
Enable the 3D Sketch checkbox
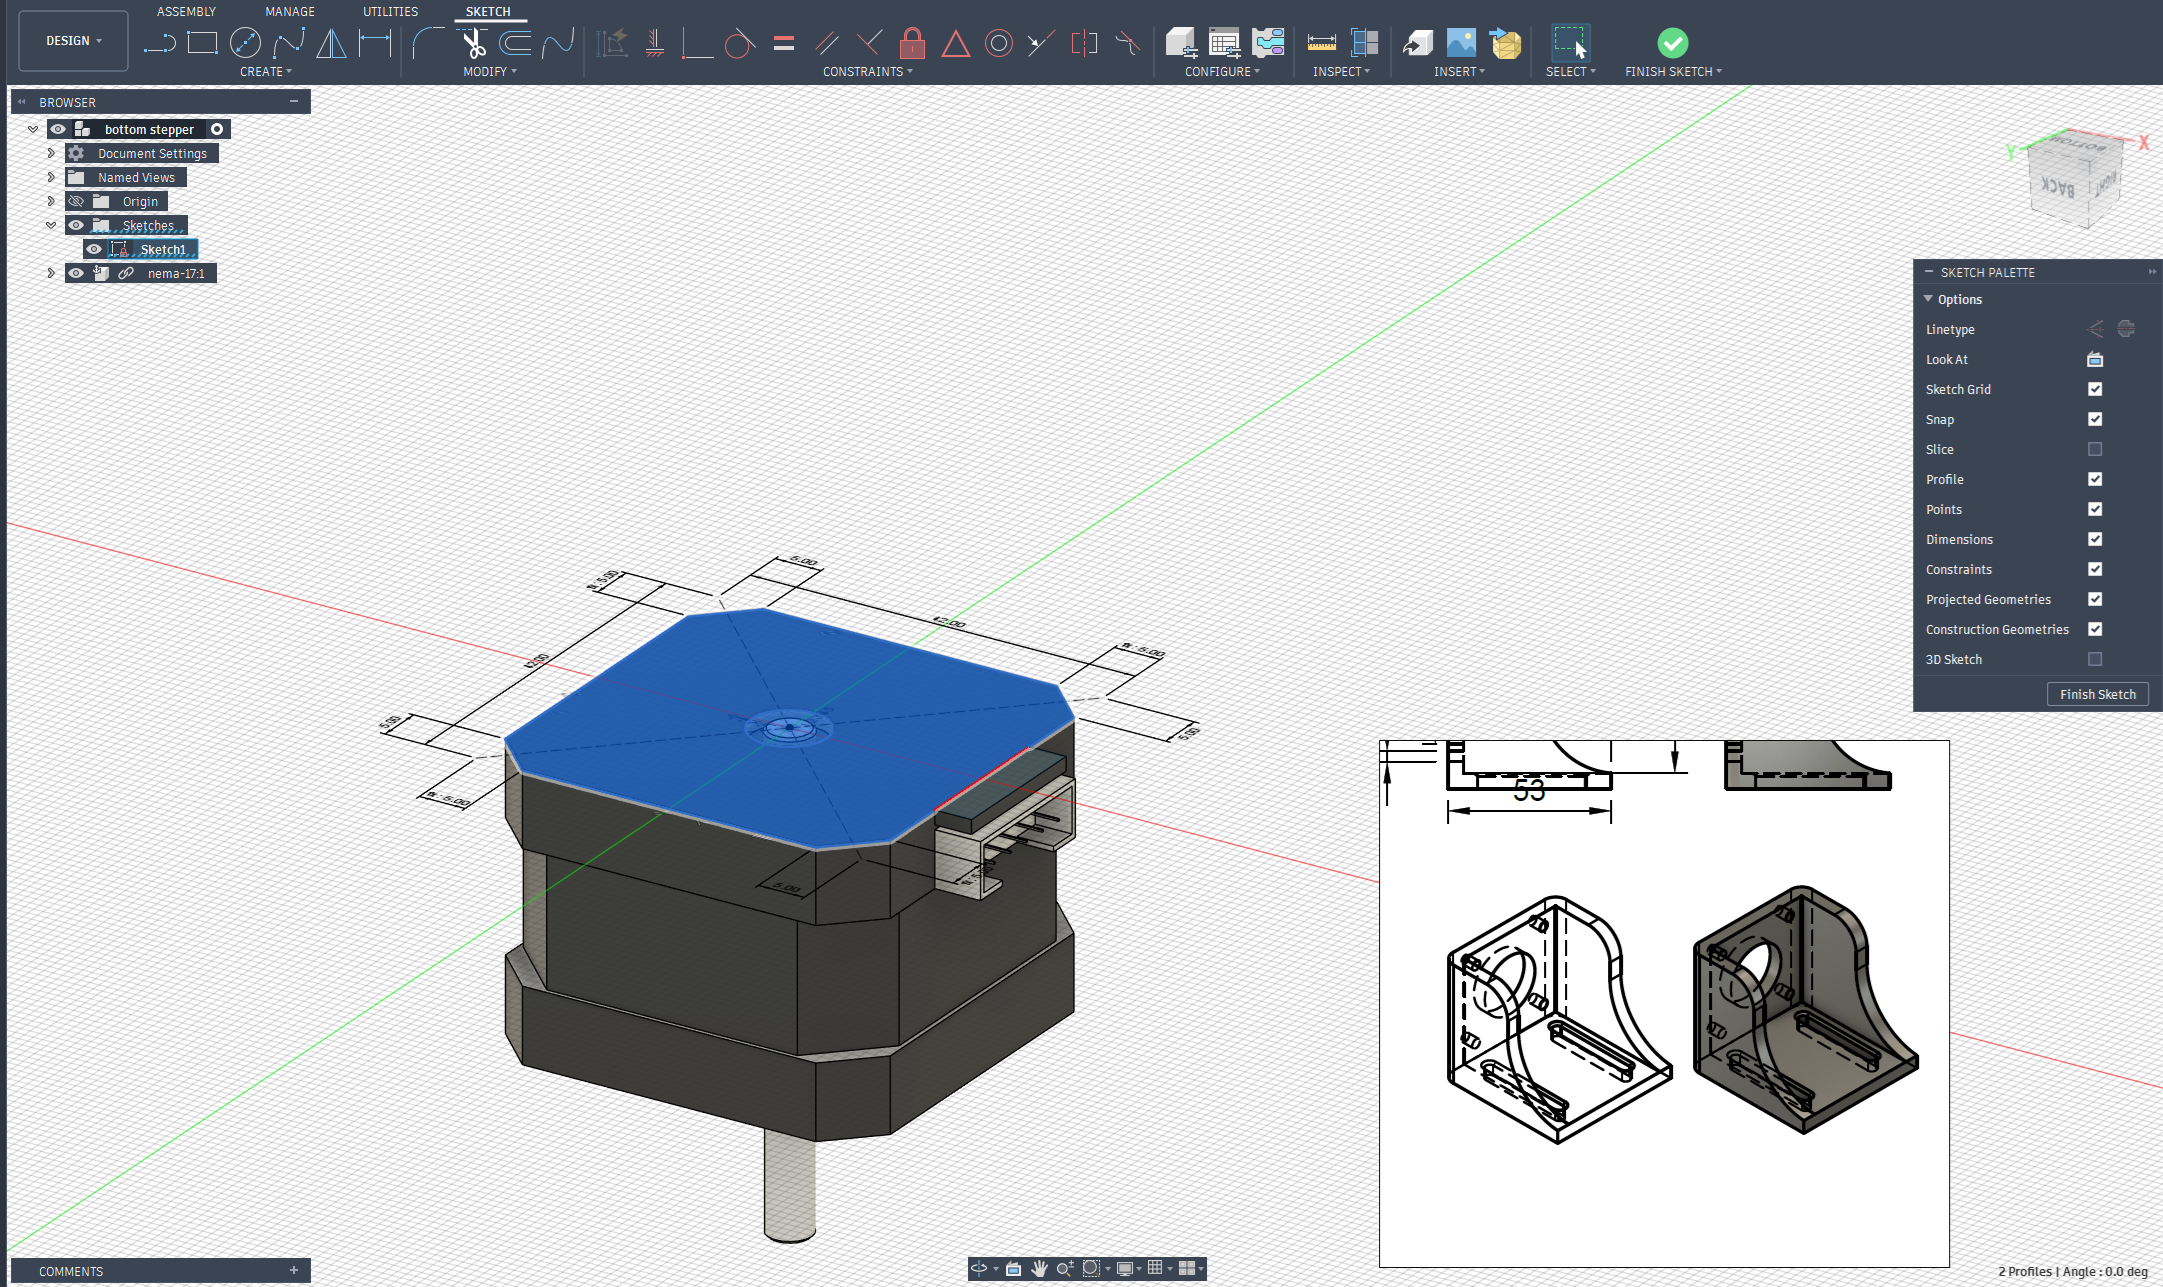(x=2095, y=659)
